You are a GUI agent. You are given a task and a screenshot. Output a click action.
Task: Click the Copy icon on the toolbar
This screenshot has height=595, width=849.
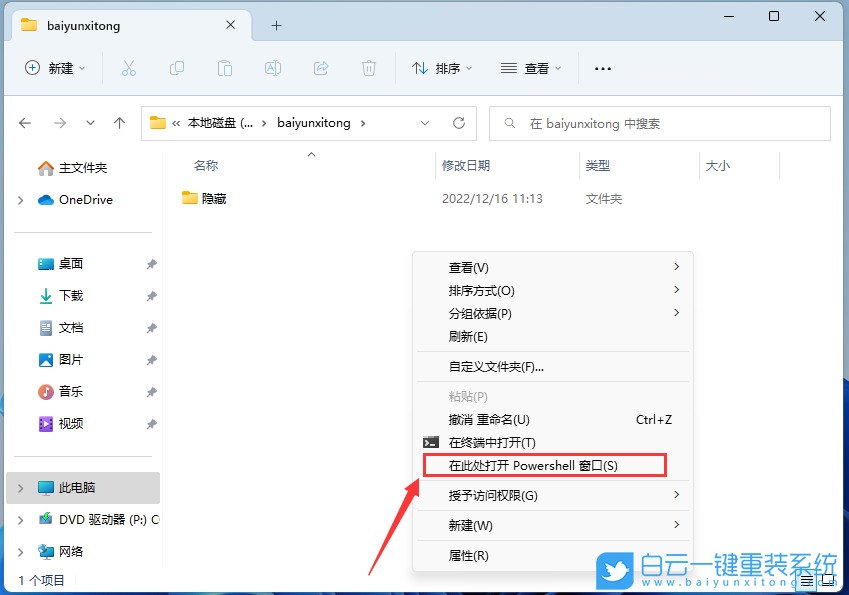176,68
